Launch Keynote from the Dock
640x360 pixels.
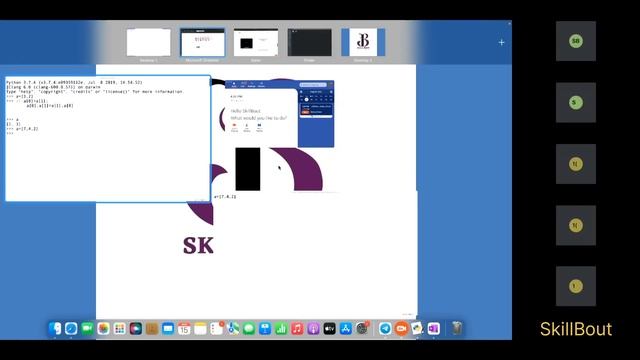(x=265, y=328)
